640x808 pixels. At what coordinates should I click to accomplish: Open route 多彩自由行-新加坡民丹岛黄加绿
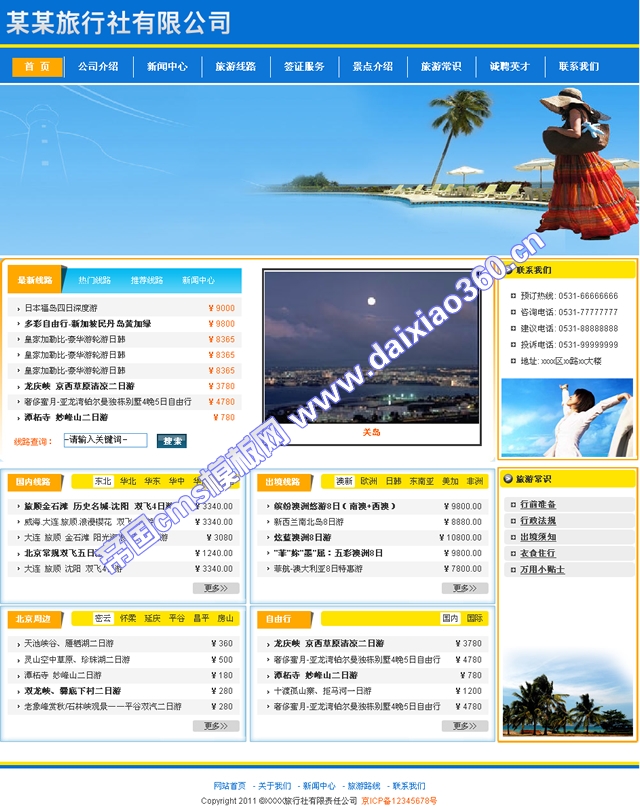click(88, 324)
